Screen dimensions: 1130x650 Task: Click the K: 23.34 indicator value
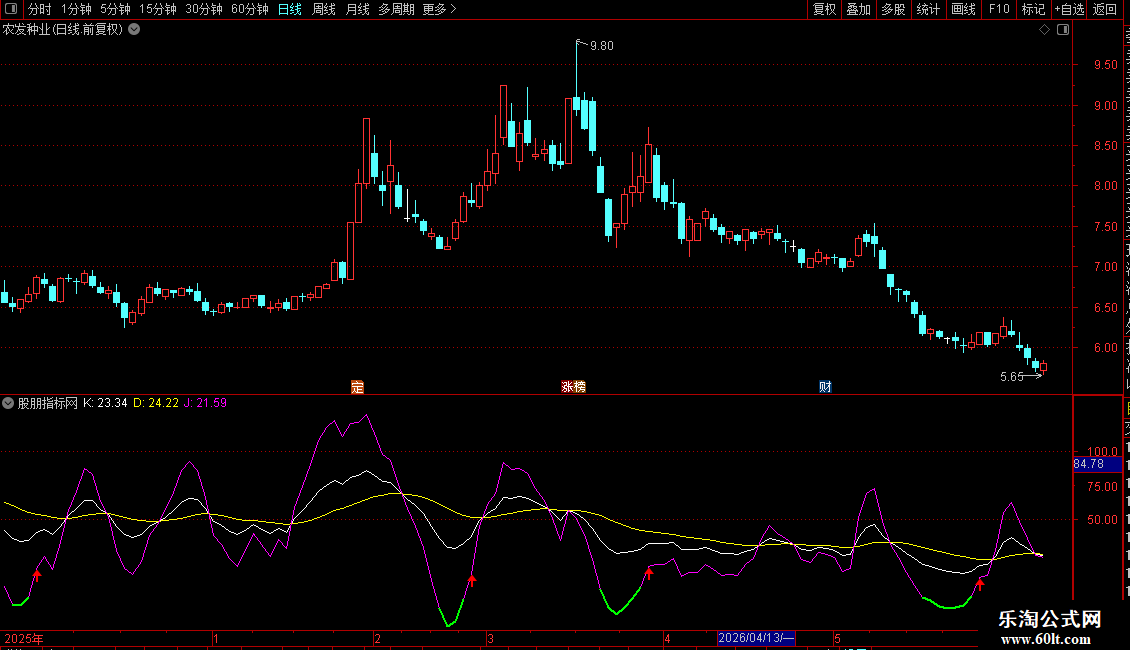tap(105, 404)
